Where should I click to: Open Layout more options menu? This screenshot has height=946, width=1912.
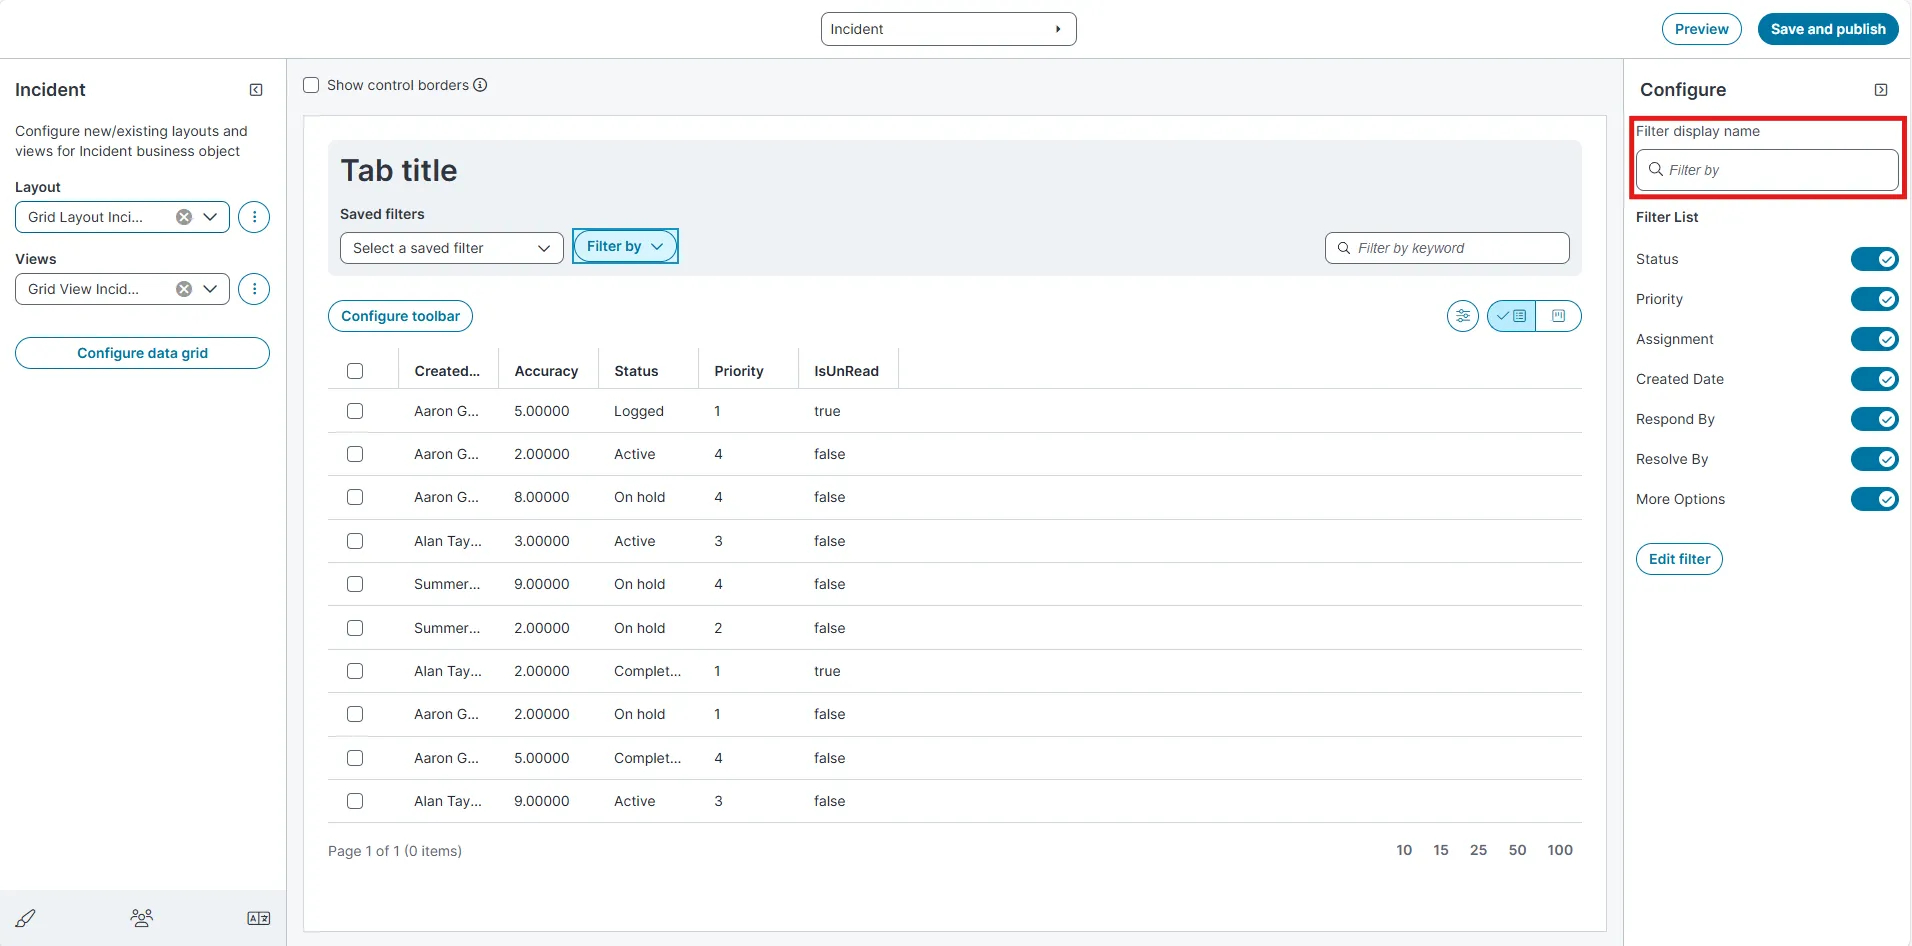pos(254,217)
